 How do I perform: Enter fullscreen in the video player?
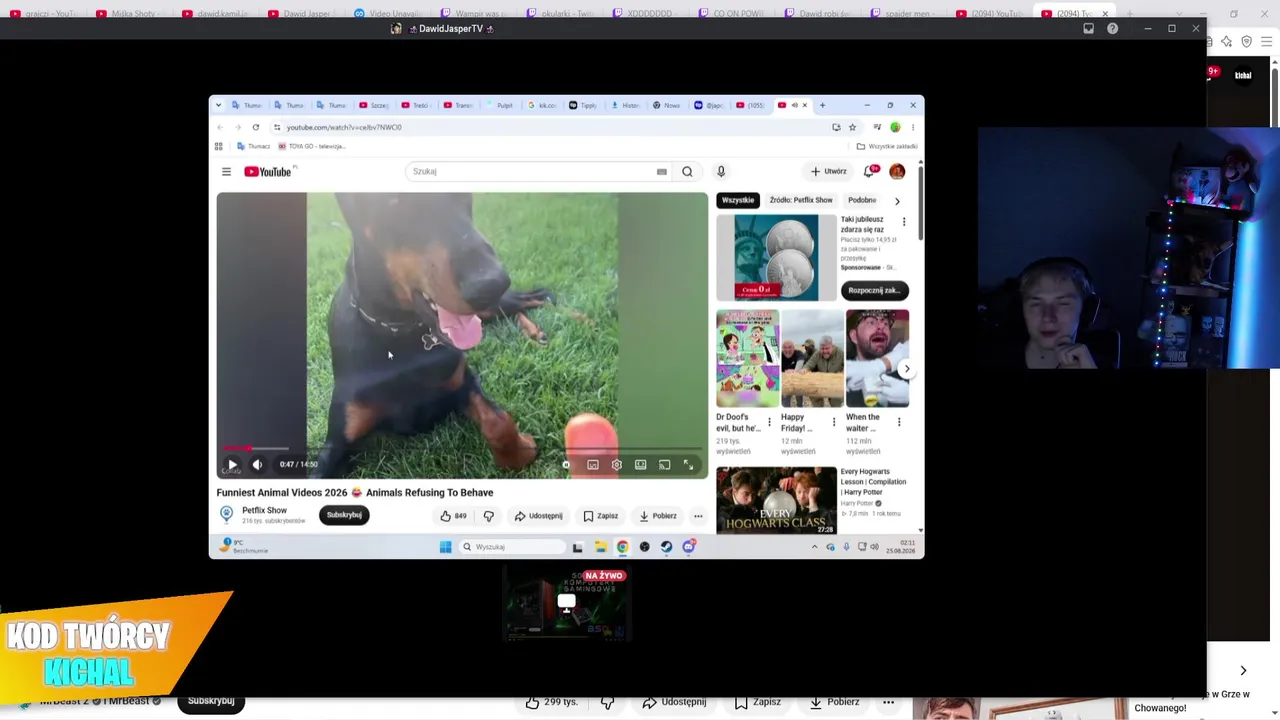click(688, 465)
